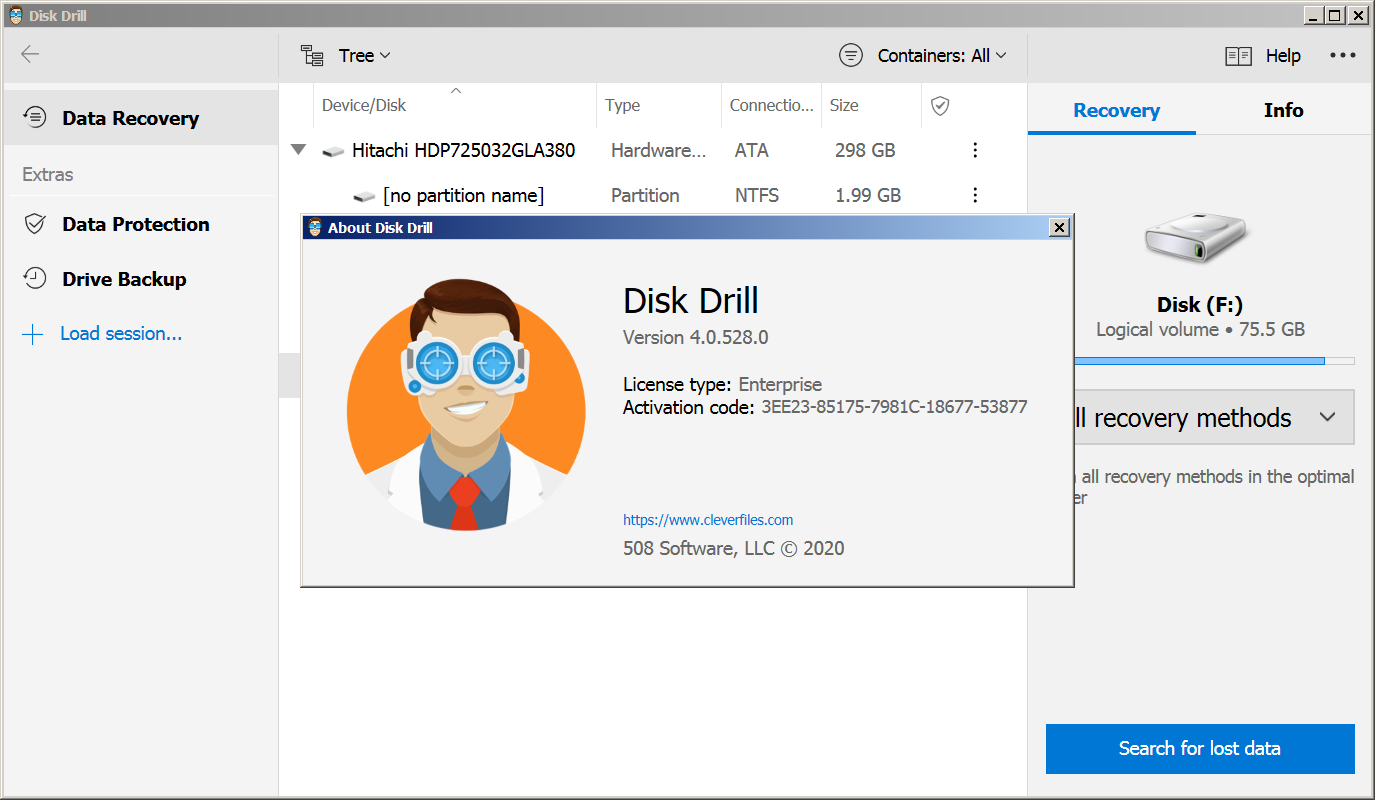Viewport: 1375px width, 800px height.
Task: Open the recovery methods dropdown
Action: [x=1213, y=418]
